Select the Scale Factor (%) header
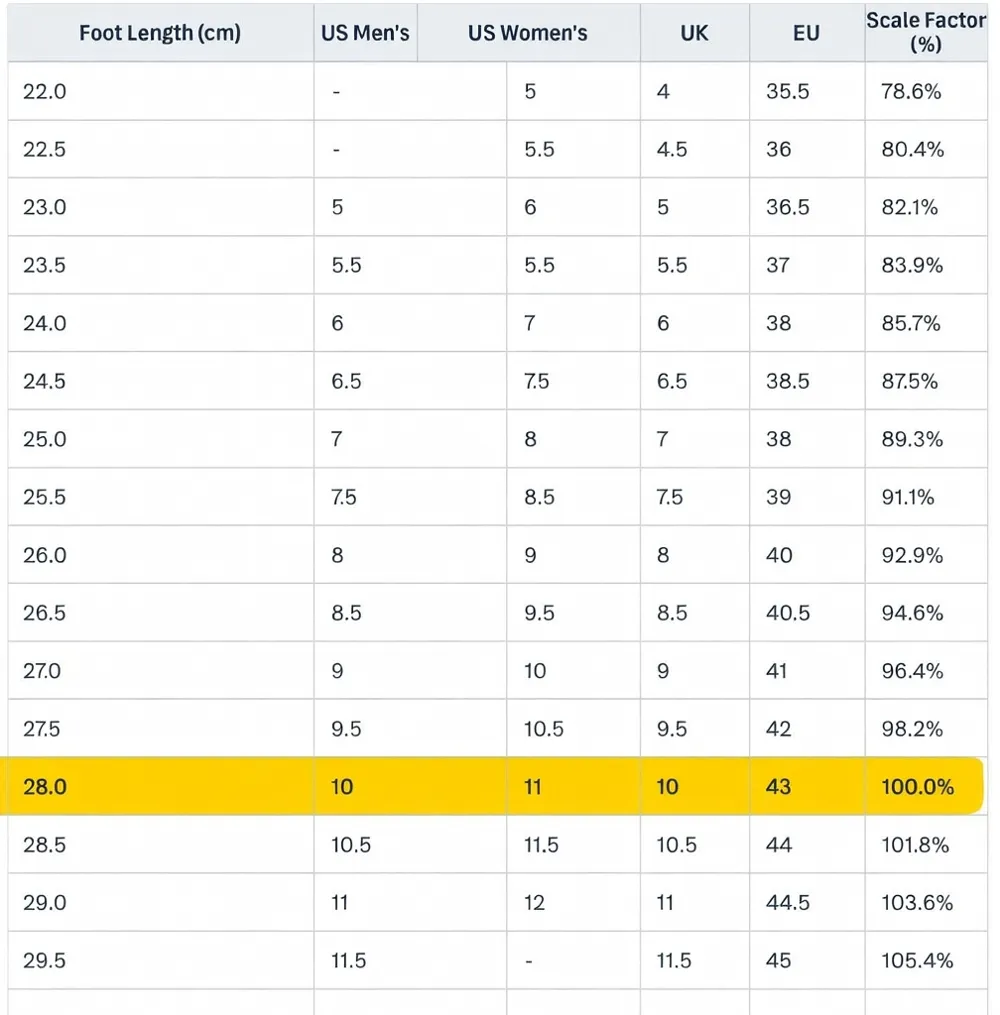This screenshot has width=1000, height=1015. pyautogui.click(x=926, y=33)
